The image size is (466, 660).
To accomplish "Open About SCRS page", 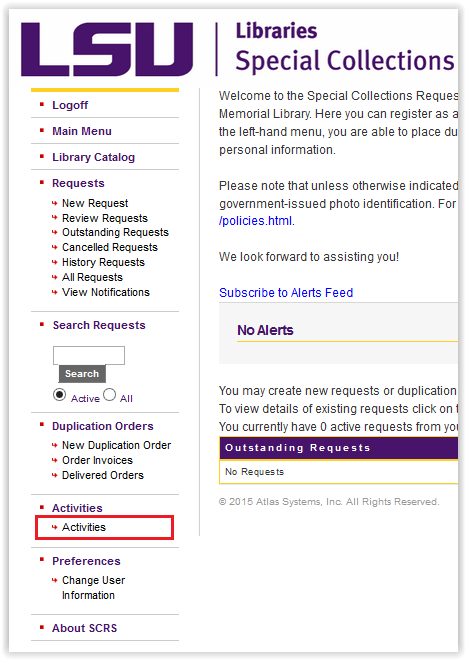I will [x=85, y=628].
